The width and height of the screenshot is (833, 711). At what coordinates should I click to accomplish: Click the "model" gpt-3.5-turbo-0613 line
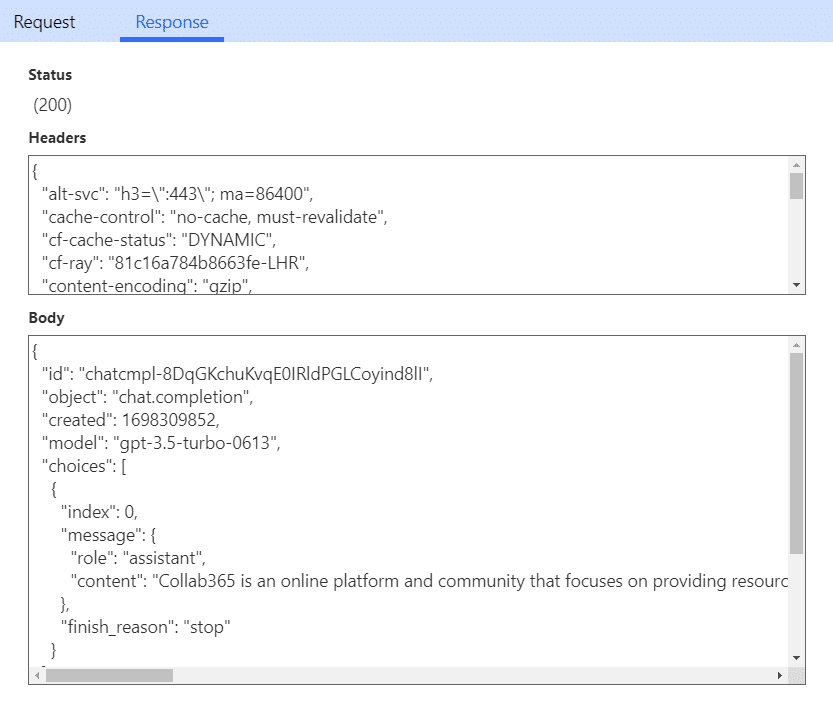point(161,443)
